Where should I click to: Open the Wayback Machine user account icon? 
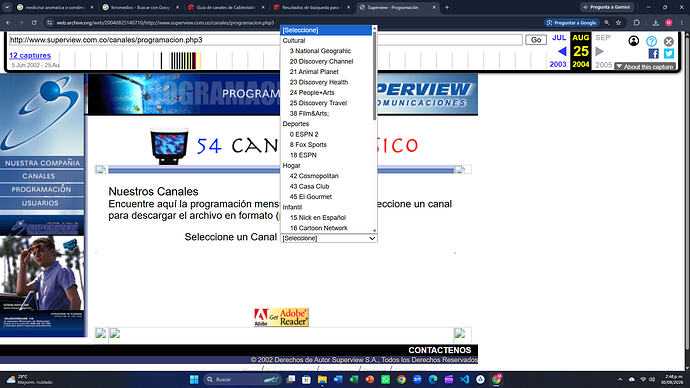633,41
